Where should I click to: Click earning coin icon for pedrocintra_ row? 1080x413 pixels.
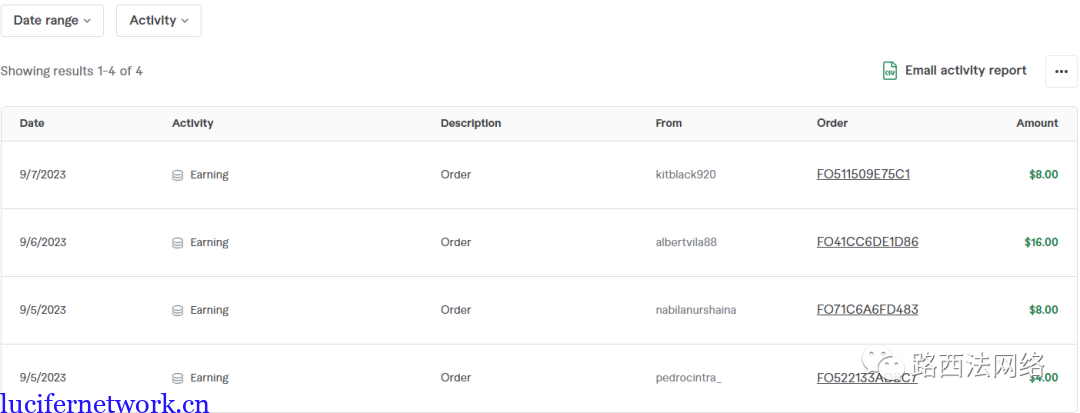[x=178, y=378]
